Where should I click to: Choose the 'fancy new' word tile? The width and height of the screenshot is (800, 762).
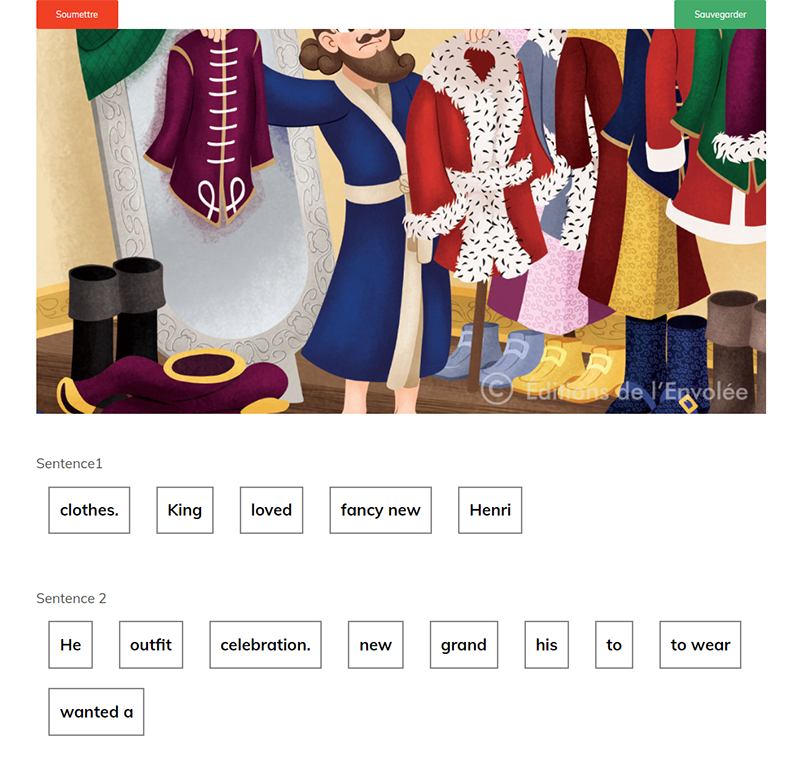(381, 510)
